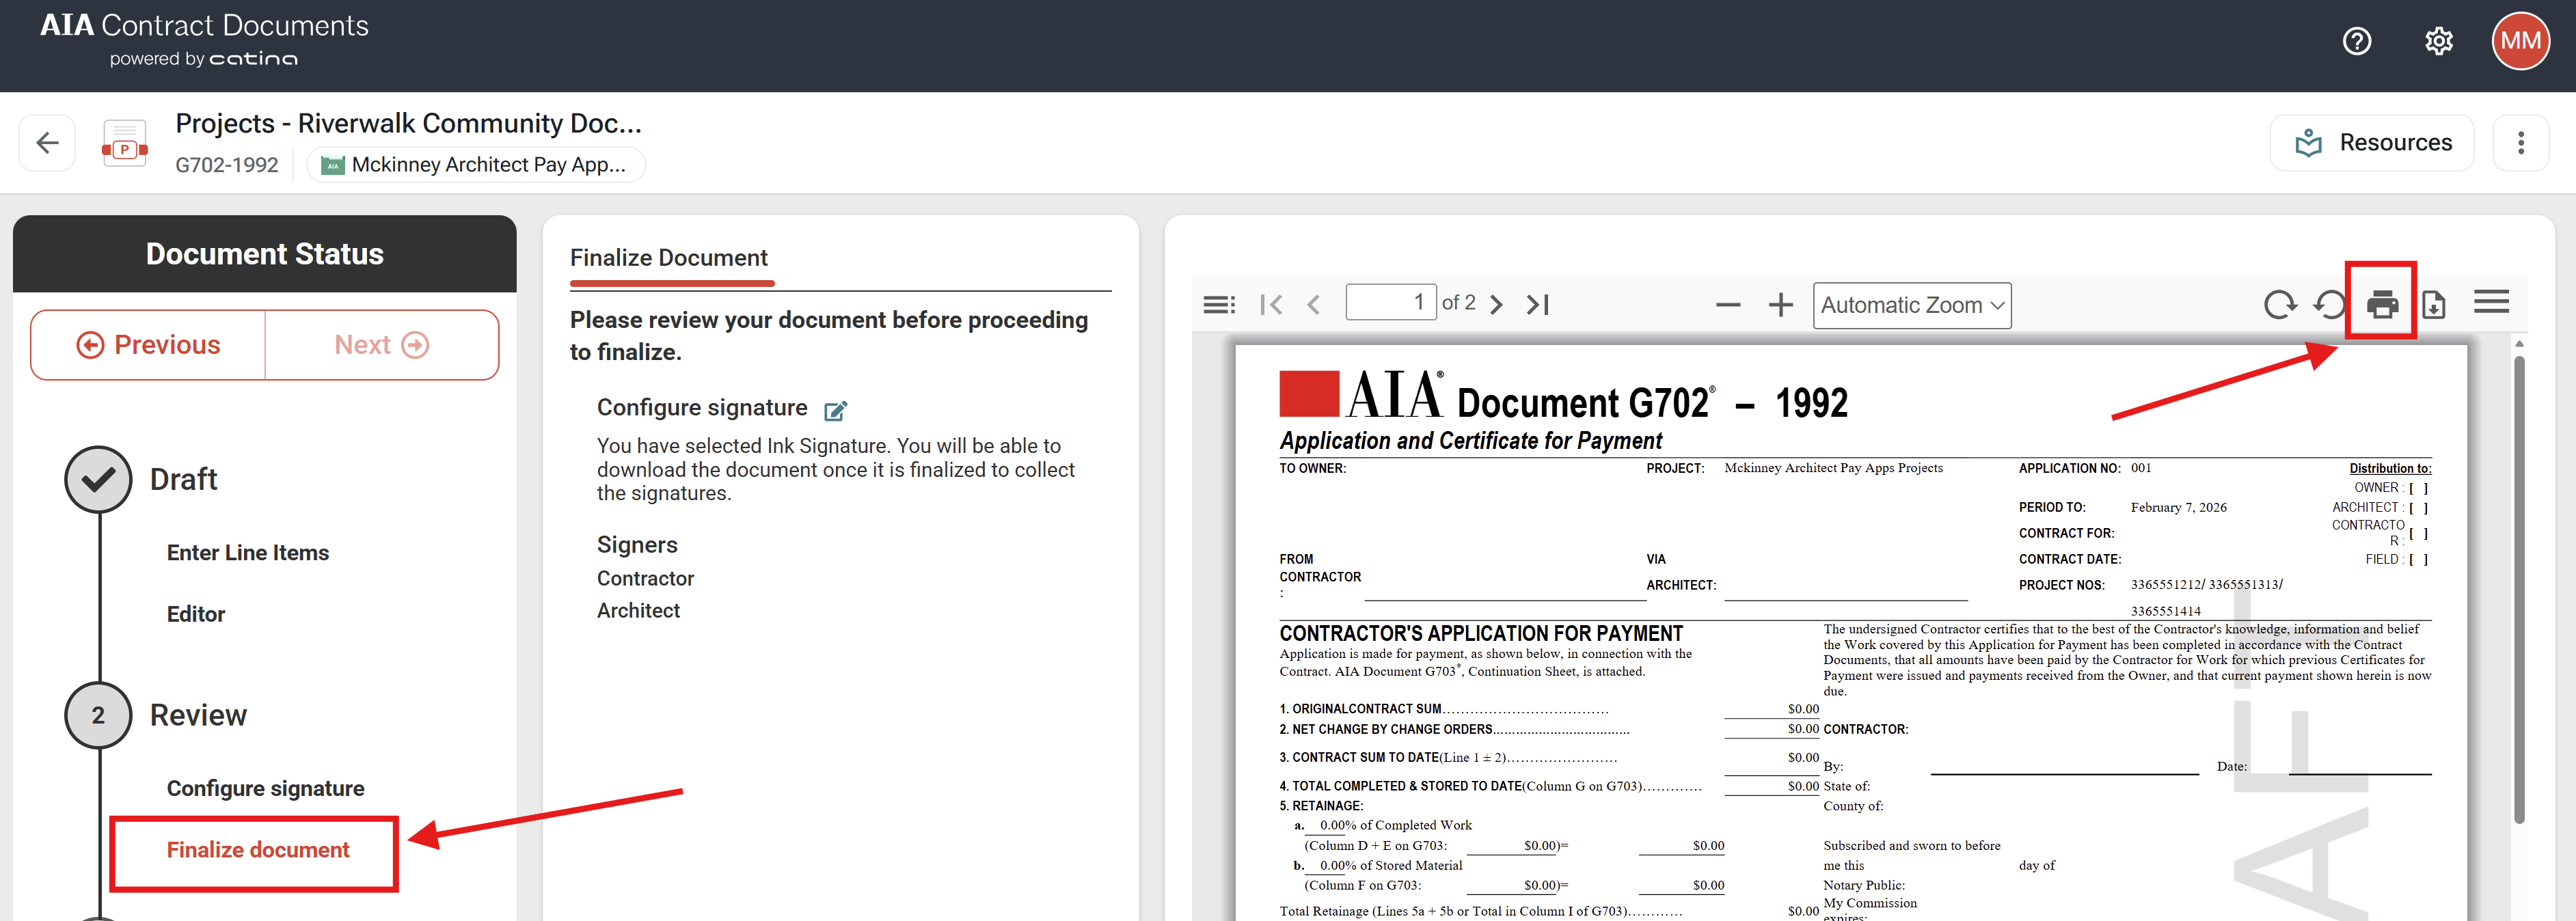This screenshot has height=921, width=2576.
Task: Download the PDF document
Action: tap(2434, 304)
